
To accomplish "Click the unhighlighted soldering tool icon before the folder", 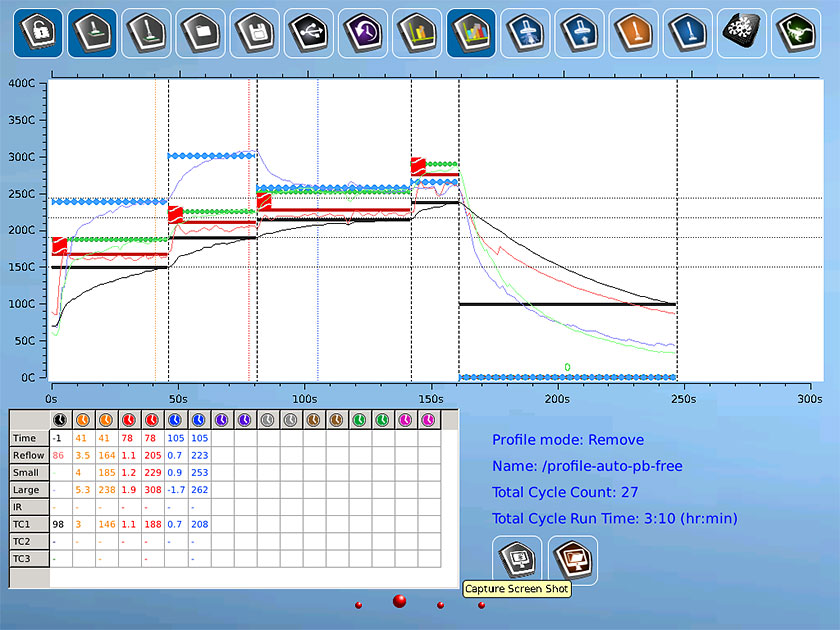I will pos(146,33).
